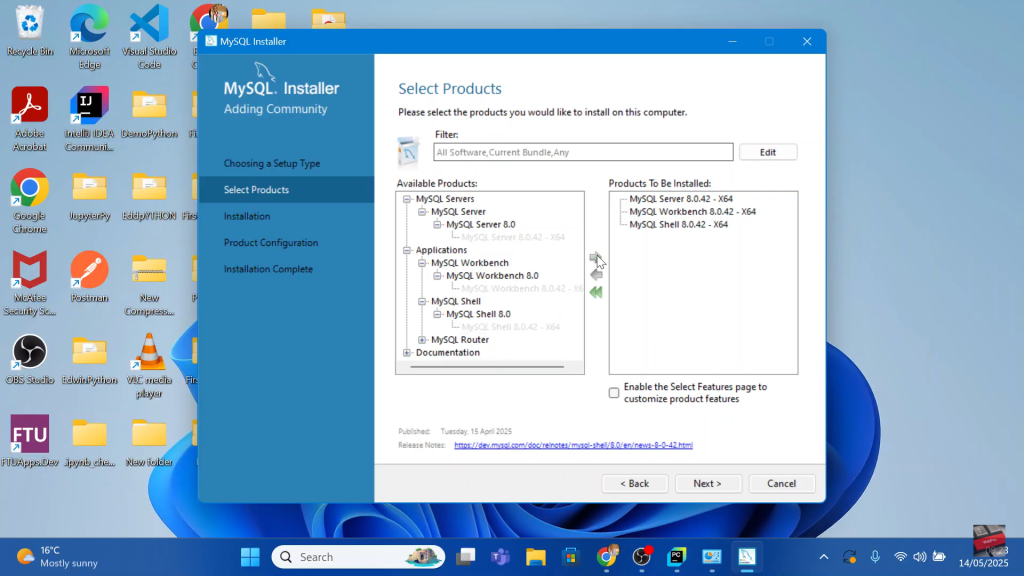The image size is (1024, 576).
Task: Select the EdwinPython folder on the desktop
Action: (89, 360)
